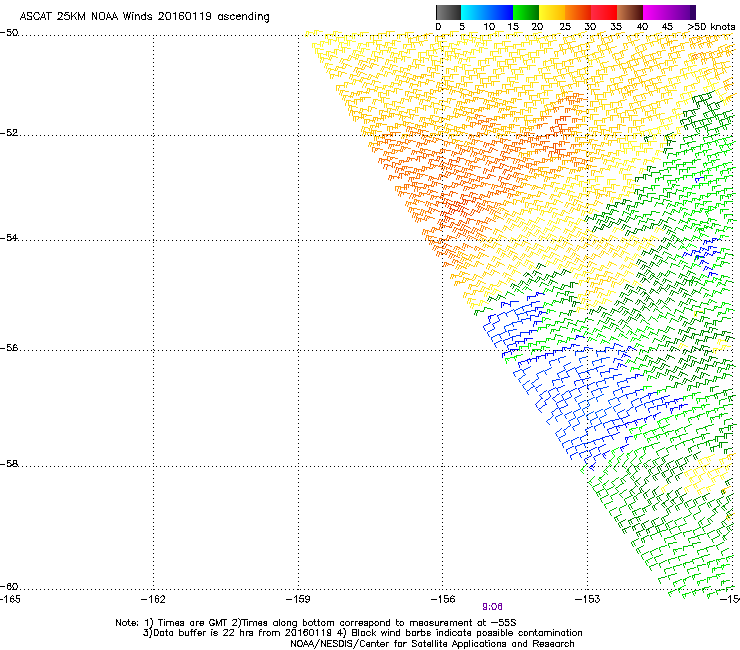The width and height of the screenshot is (740, 650).
Task: Click the red 30-35 knots legend segment
Action: (x=604, y=12)
